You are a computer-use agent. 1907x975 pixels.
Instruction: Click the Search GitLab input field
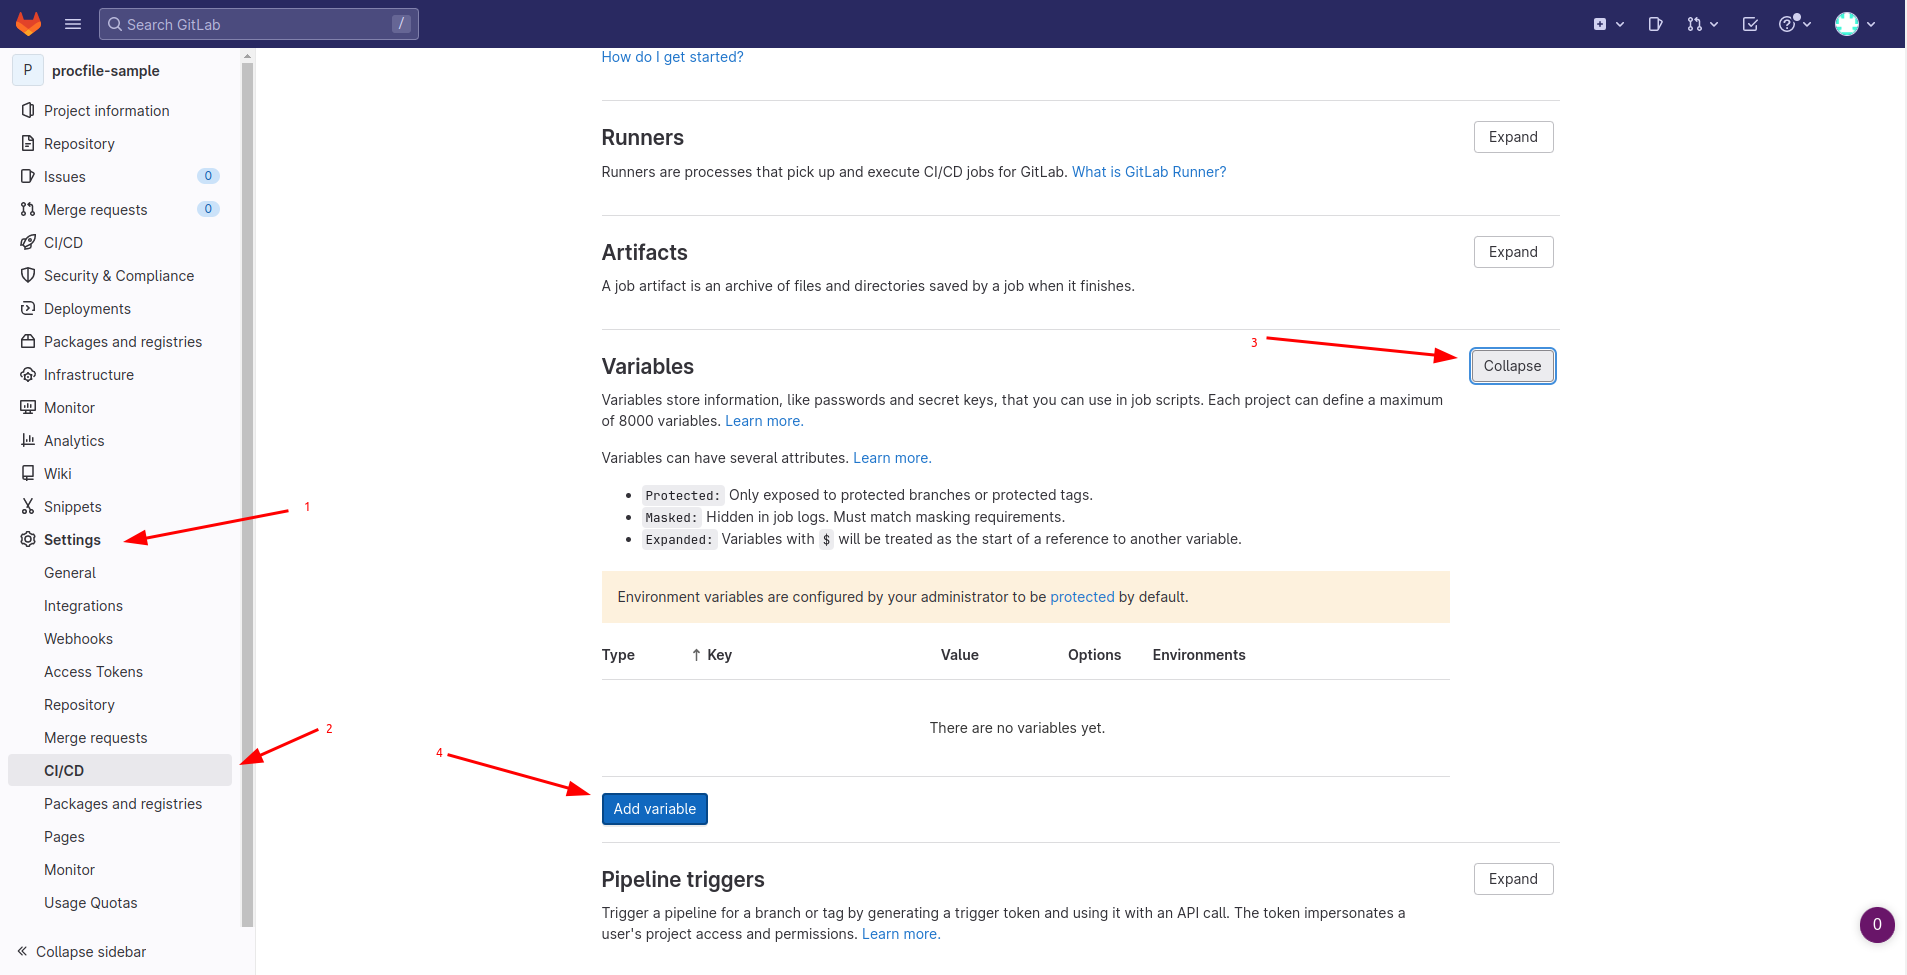pos(258,23)
